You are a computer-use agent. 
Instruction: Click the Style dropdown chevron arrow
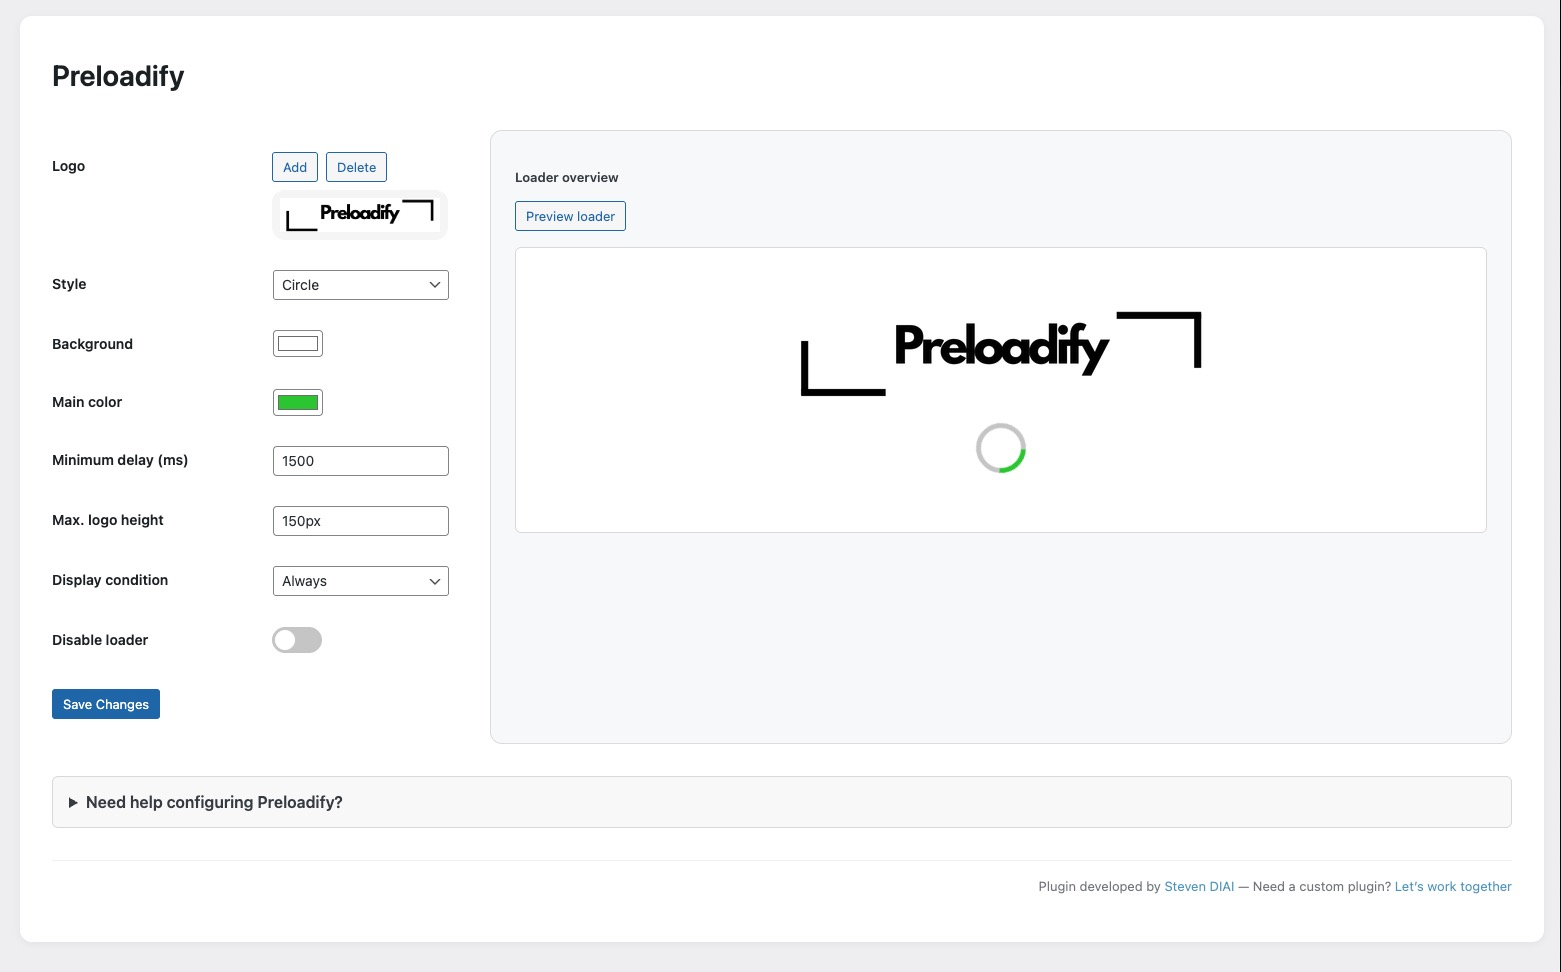point(435,285)
